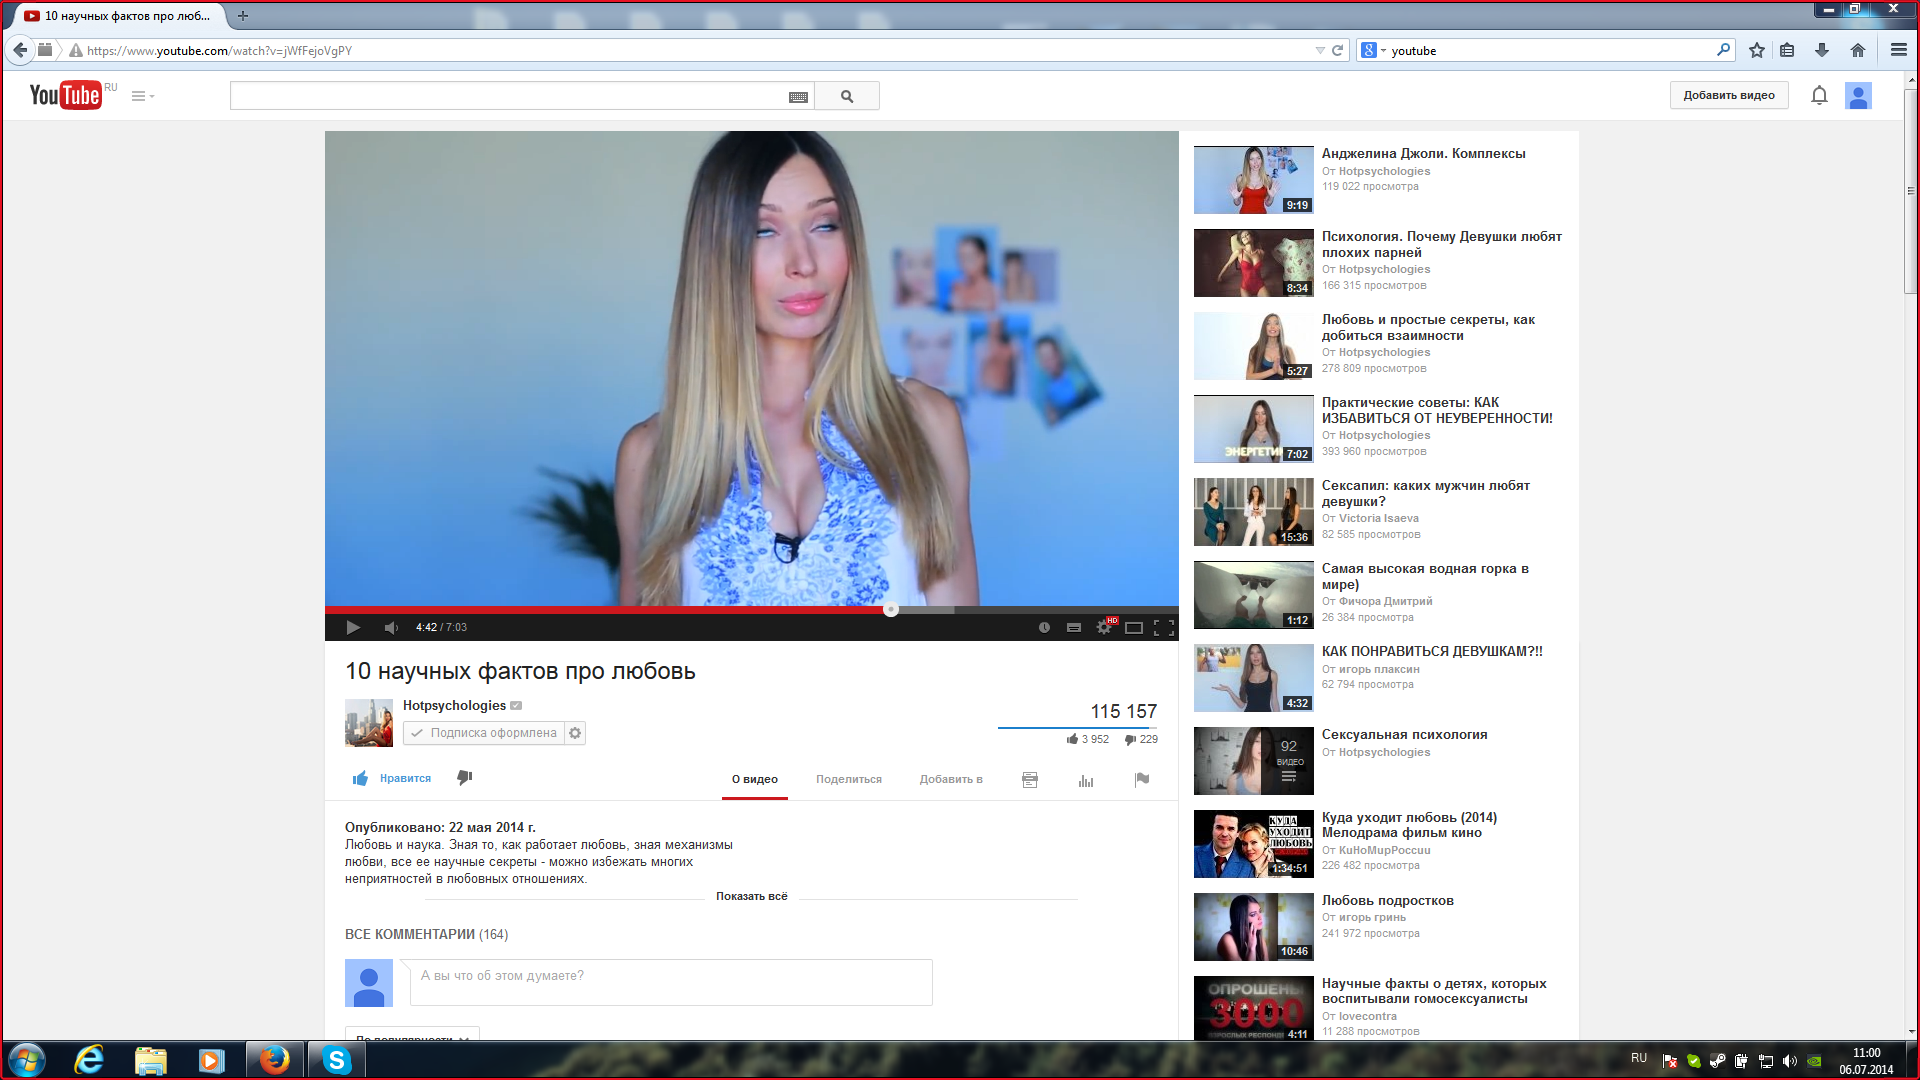This screenshot has height=1080, width=1920.
Task: Open 'Сексапил: каких мужчин любят девушки?' video
Action: point(1425,493)
